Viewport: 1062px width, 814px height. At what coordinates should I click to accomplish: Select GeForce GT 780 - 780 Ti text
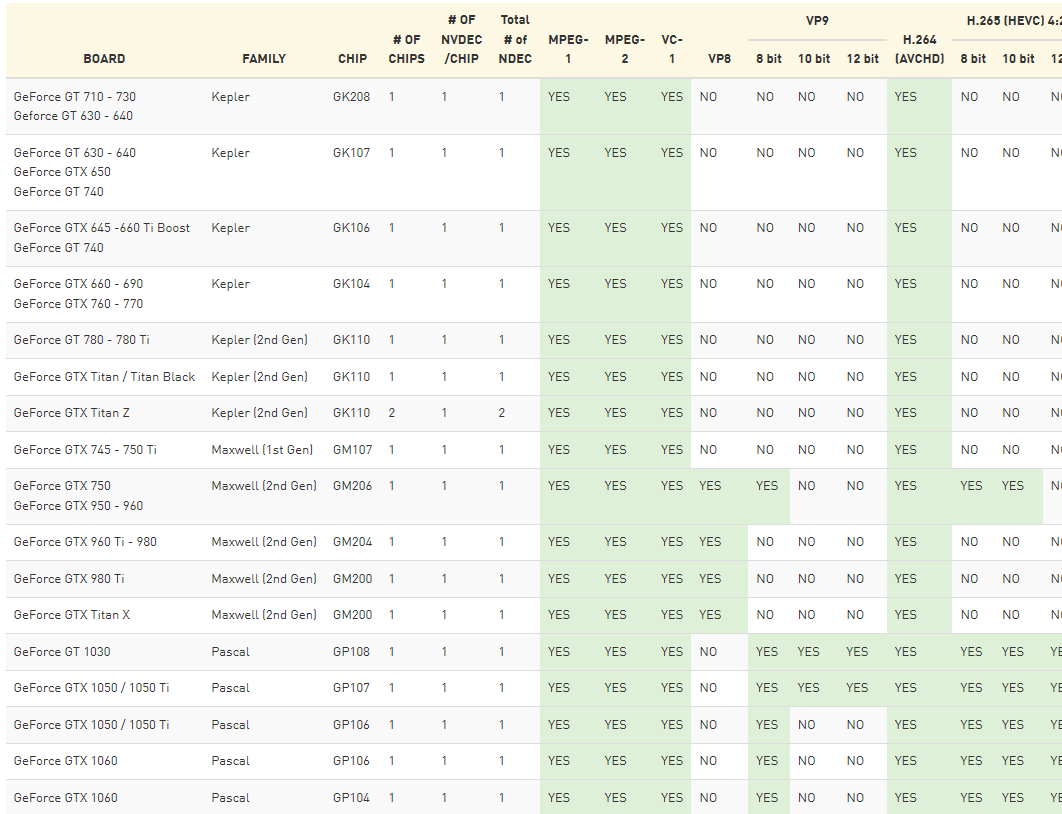point(81,340)
